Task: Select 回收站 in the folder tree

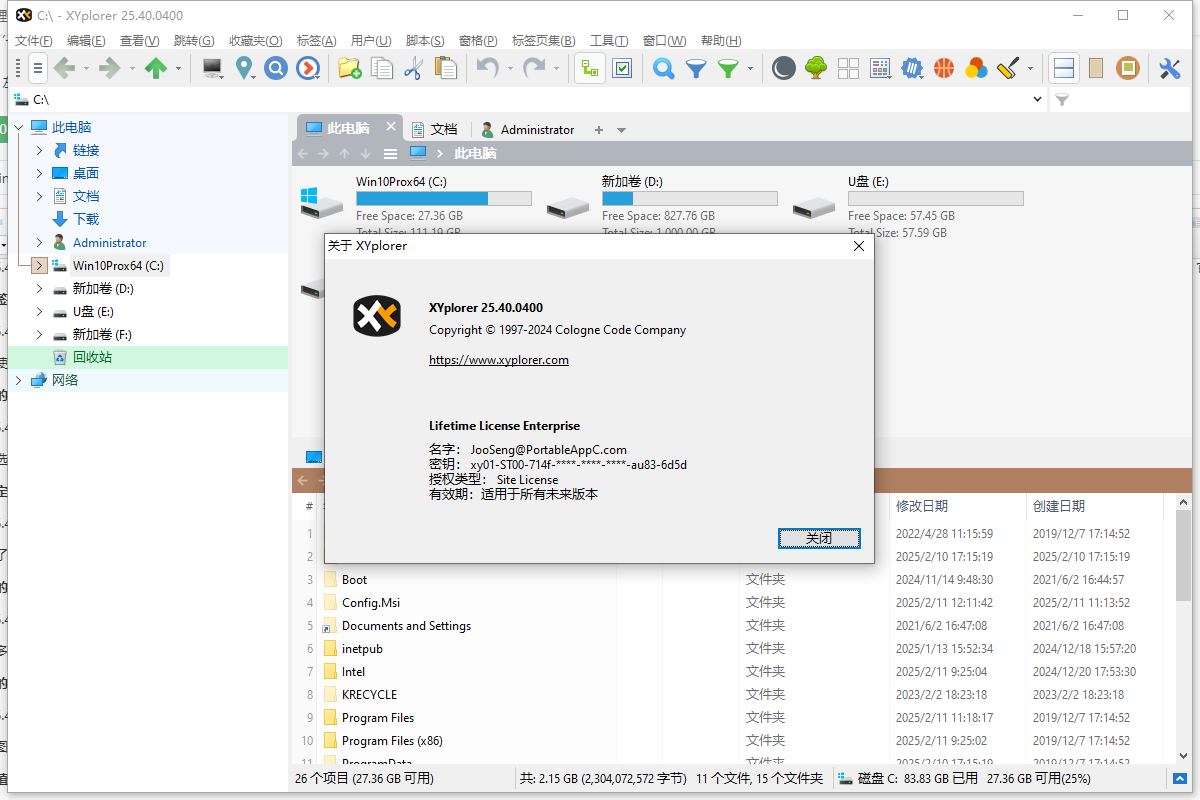Action: pyautogui.click(x=92, y=357)
